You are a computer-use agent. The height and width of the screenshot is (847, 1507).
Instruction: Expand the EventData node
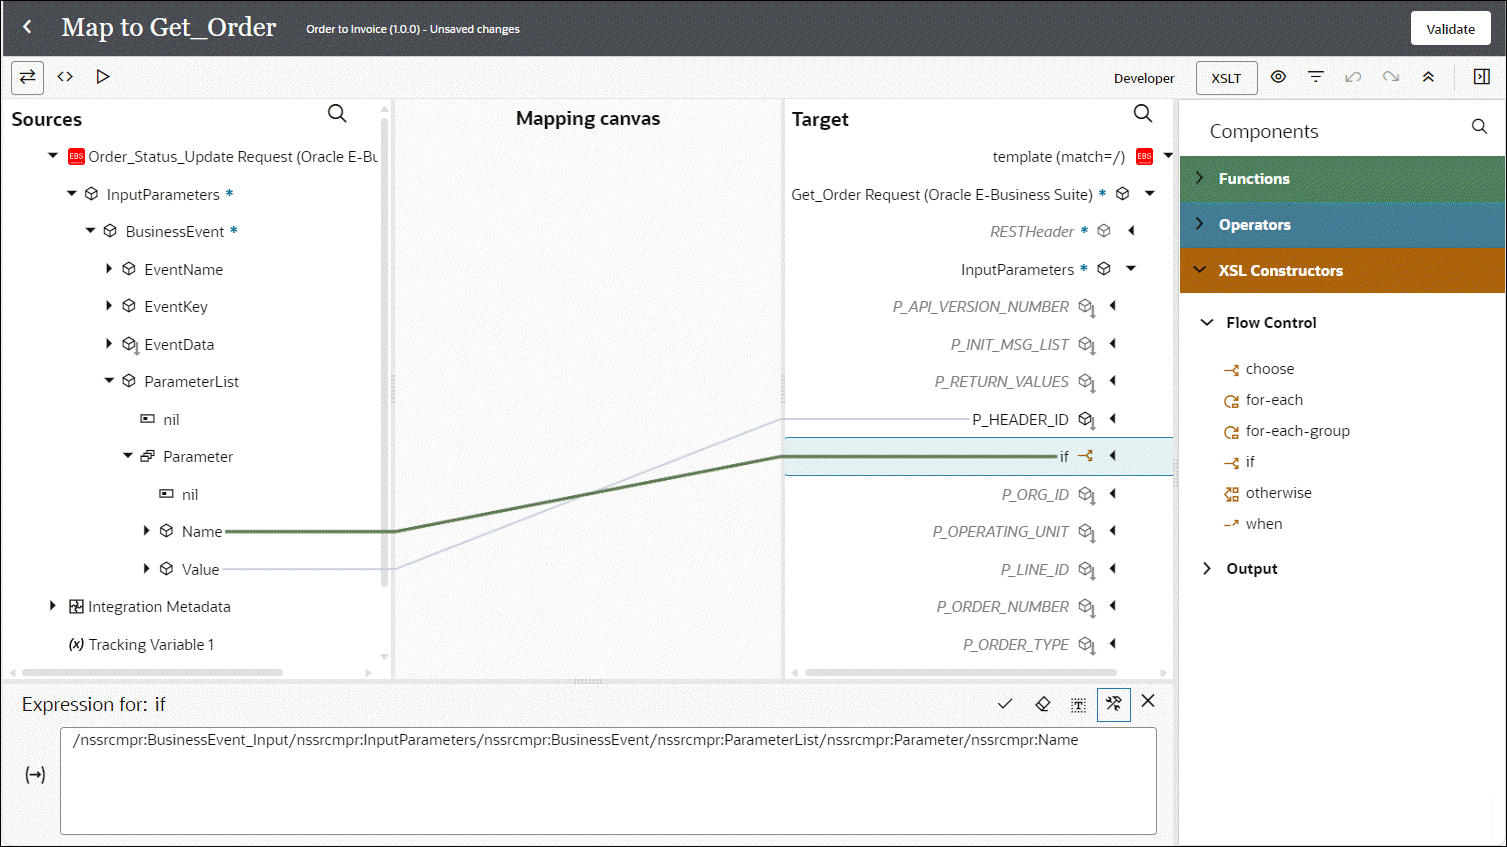109,343
